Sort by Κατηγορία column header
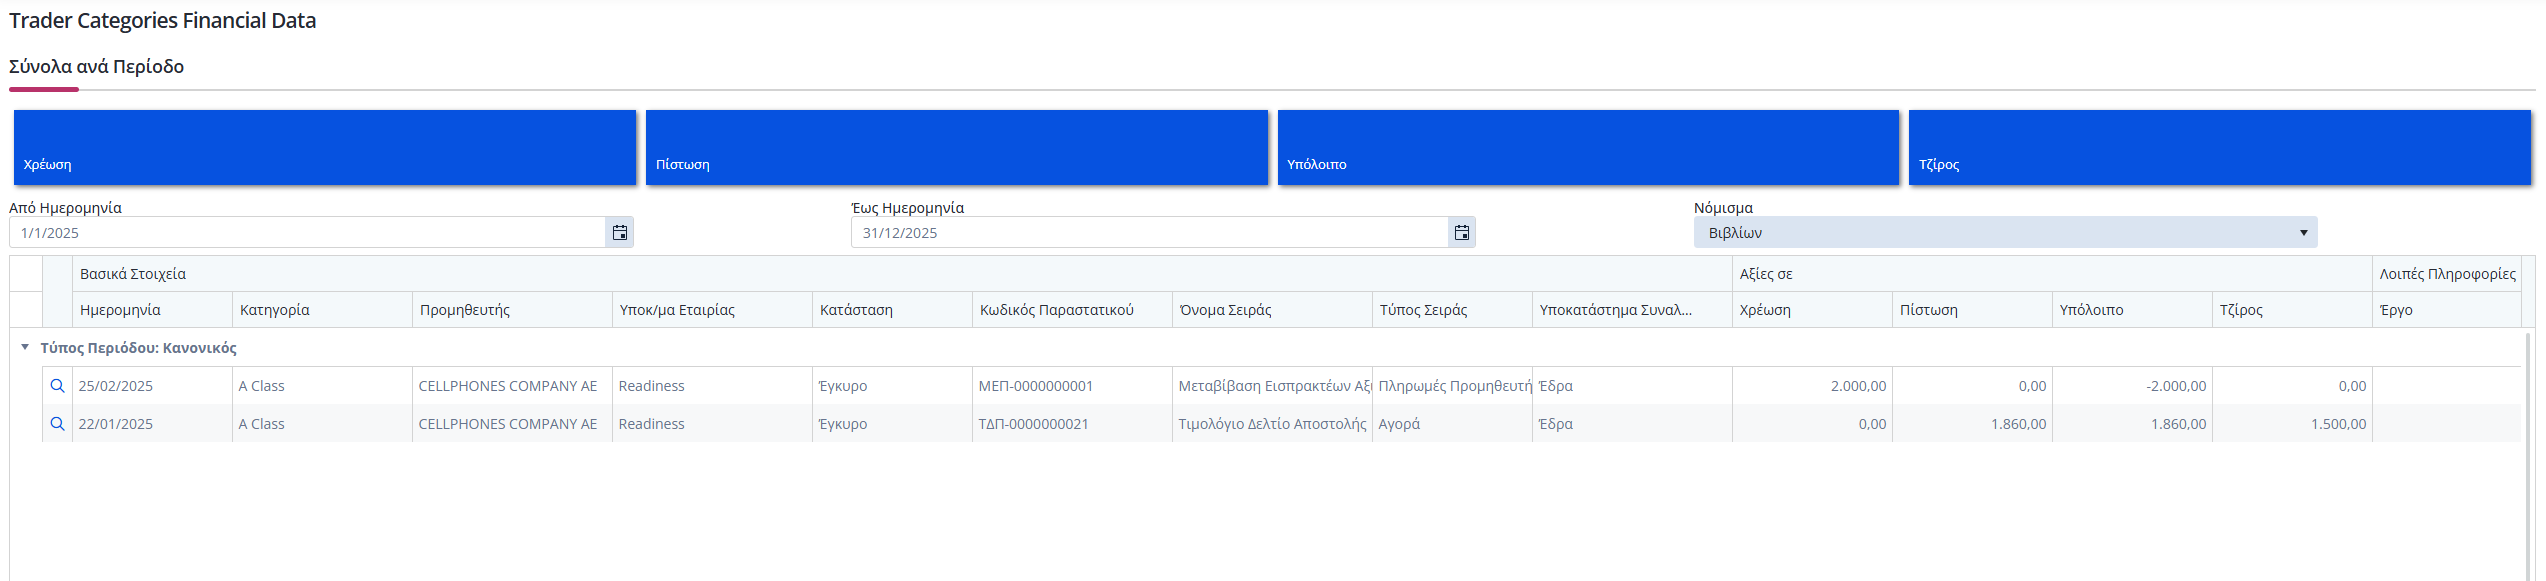Image resolution: width=2546 pixels, height=581 pixels. 322,310
